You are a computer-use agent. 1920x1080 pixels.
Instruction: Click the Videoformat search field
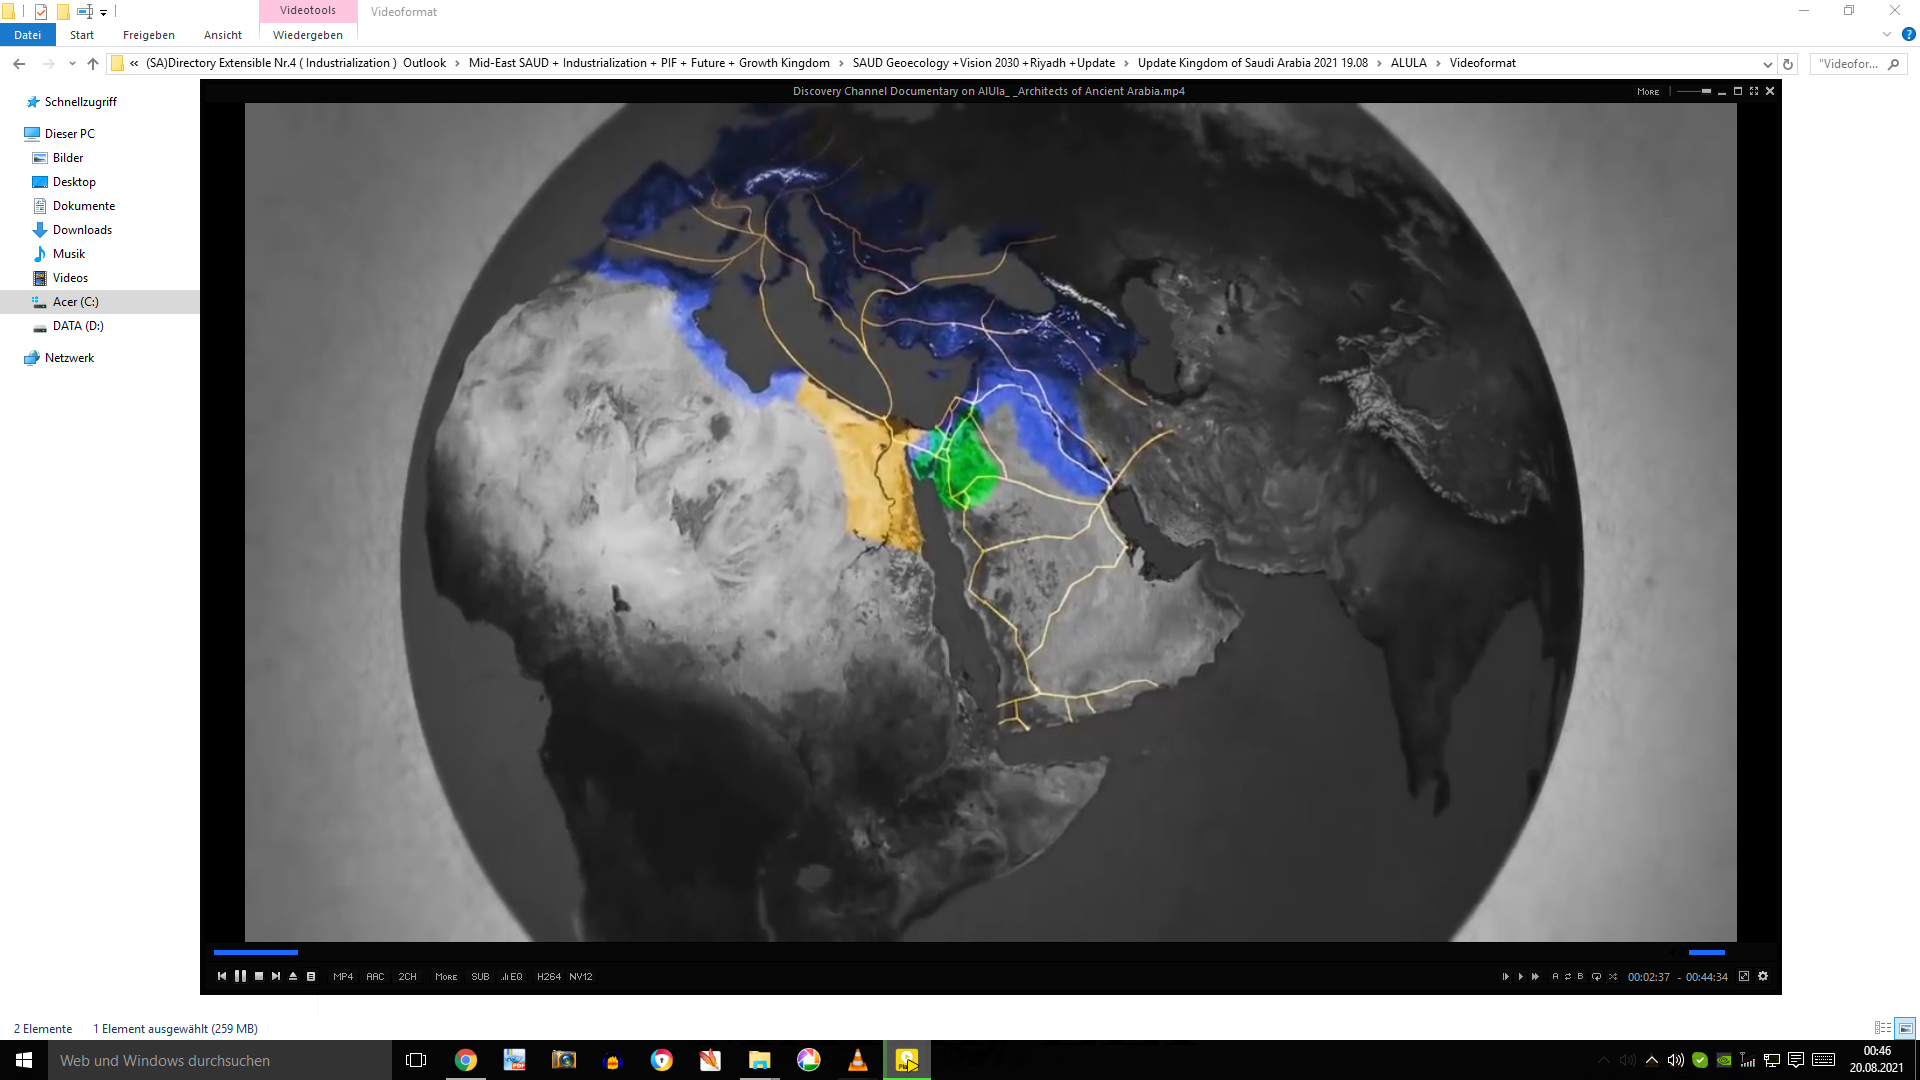click(1858, 64)
